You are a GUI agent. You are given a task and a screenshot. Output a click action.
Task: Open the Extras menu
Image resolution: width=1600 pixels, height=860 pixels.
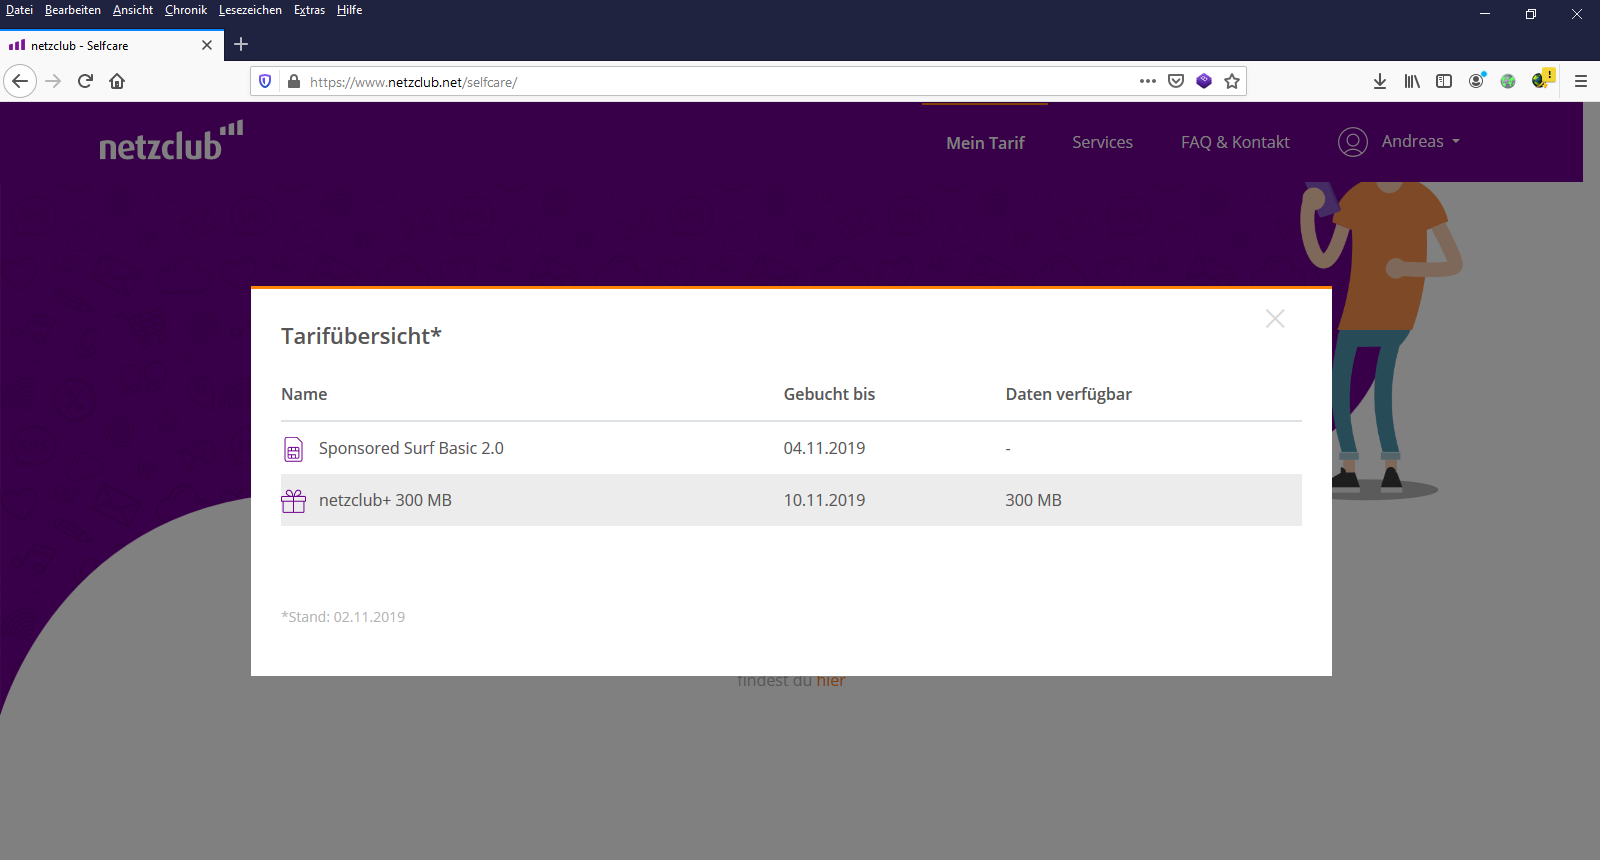point(309,10)
